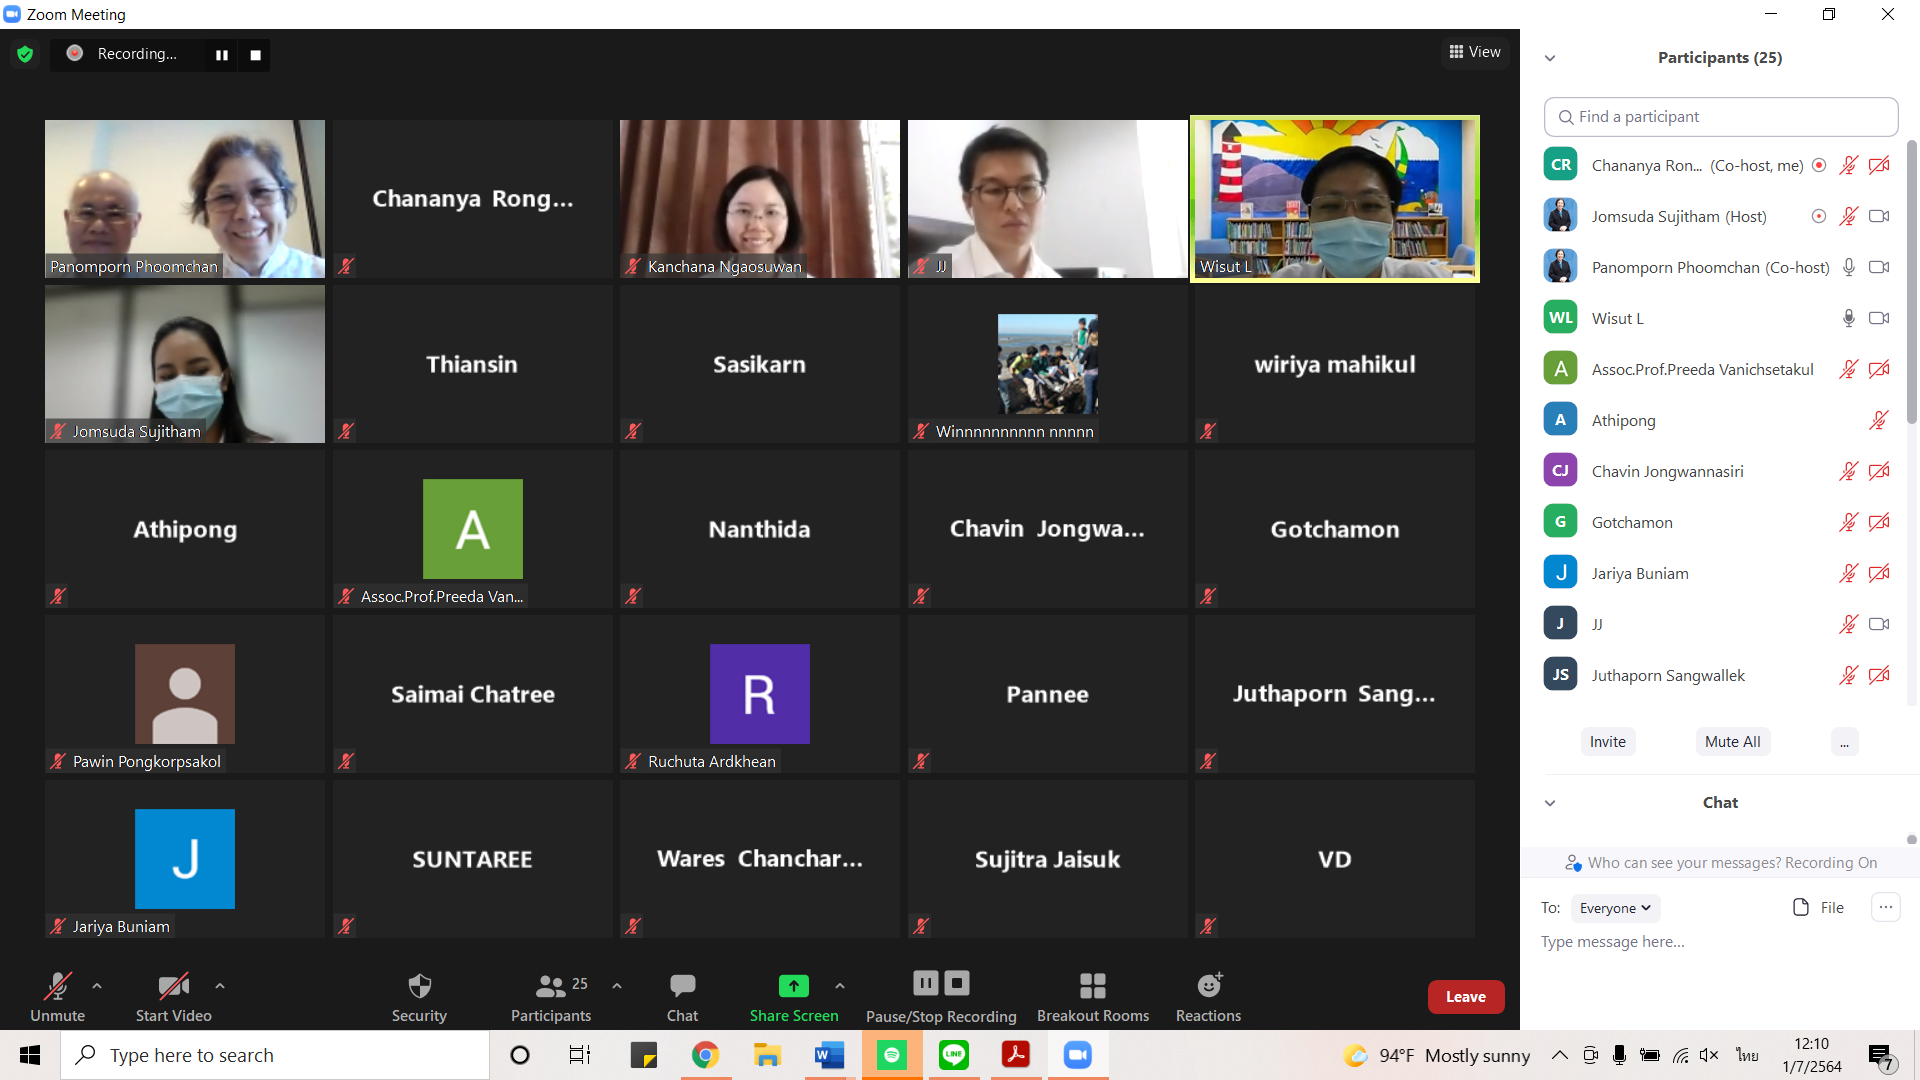Viewport: 1920px width, 1080px height.
Task: Open LINE app from the taskbar
Action: 954,1055
